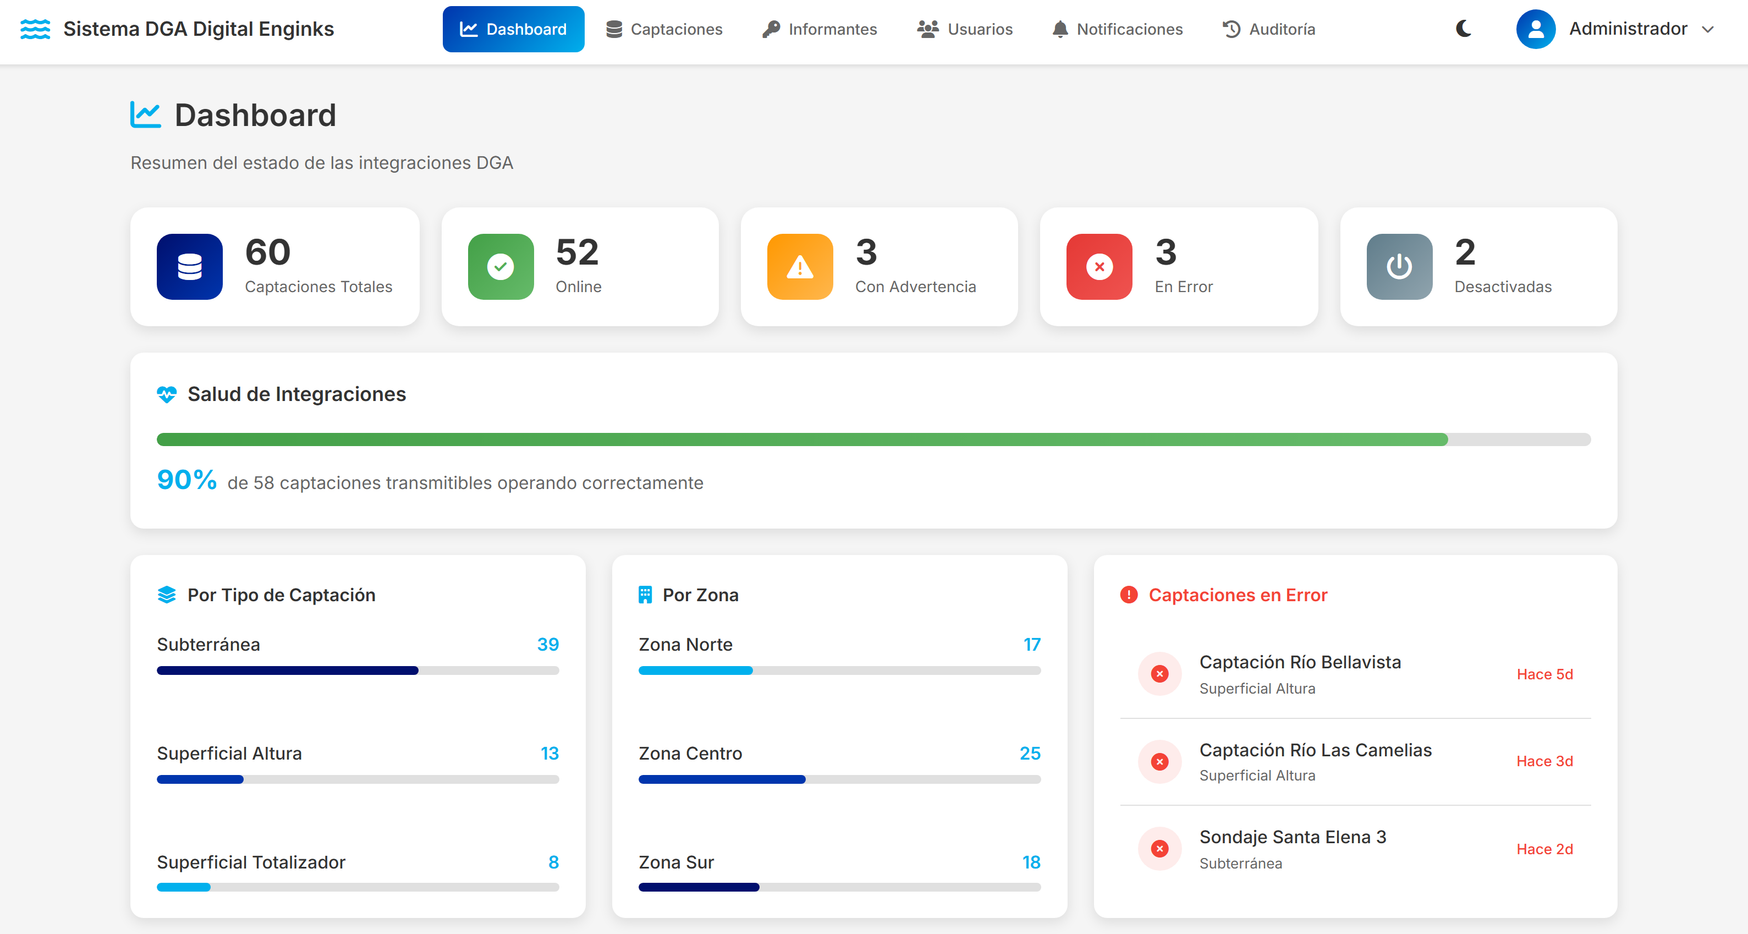Click the blue database Captaciones Totales icon
Viewport: 1748px width, 934px height.
pos(190,267)
